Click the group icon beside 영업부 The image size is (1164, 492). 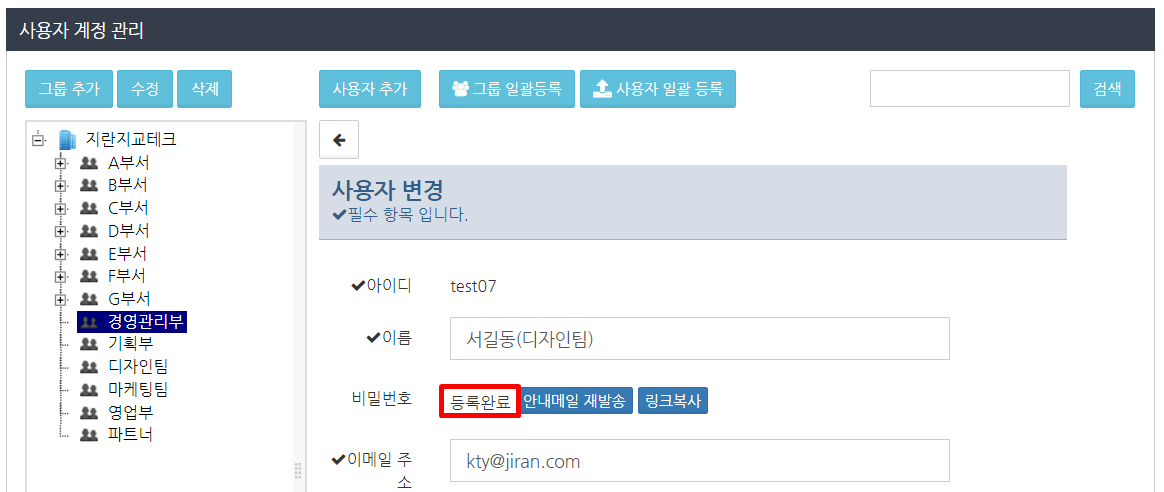click(x=88, y=412)
